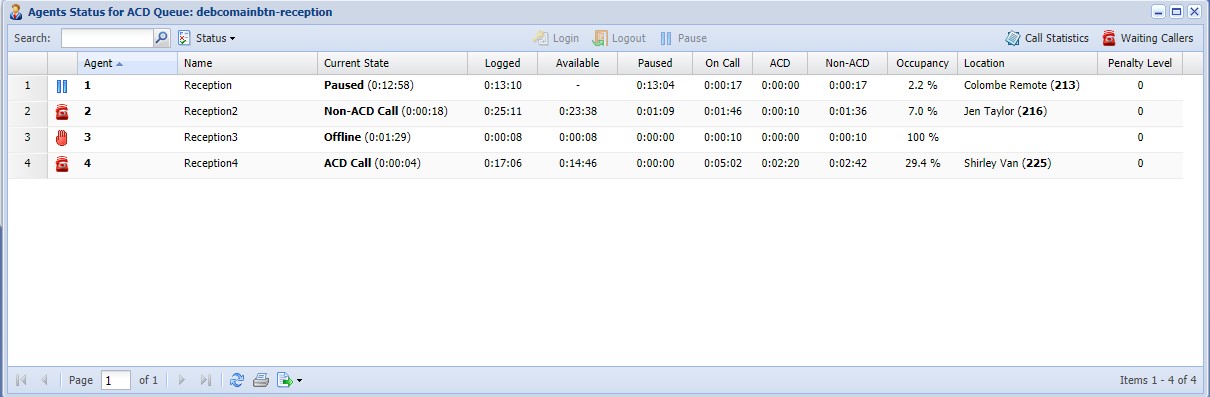Click the paused status icon for Reception

(62, 86)
